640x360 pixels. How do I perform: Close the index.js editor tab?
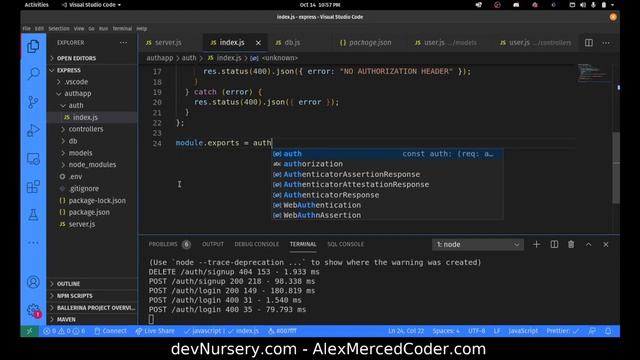(258, 42)
